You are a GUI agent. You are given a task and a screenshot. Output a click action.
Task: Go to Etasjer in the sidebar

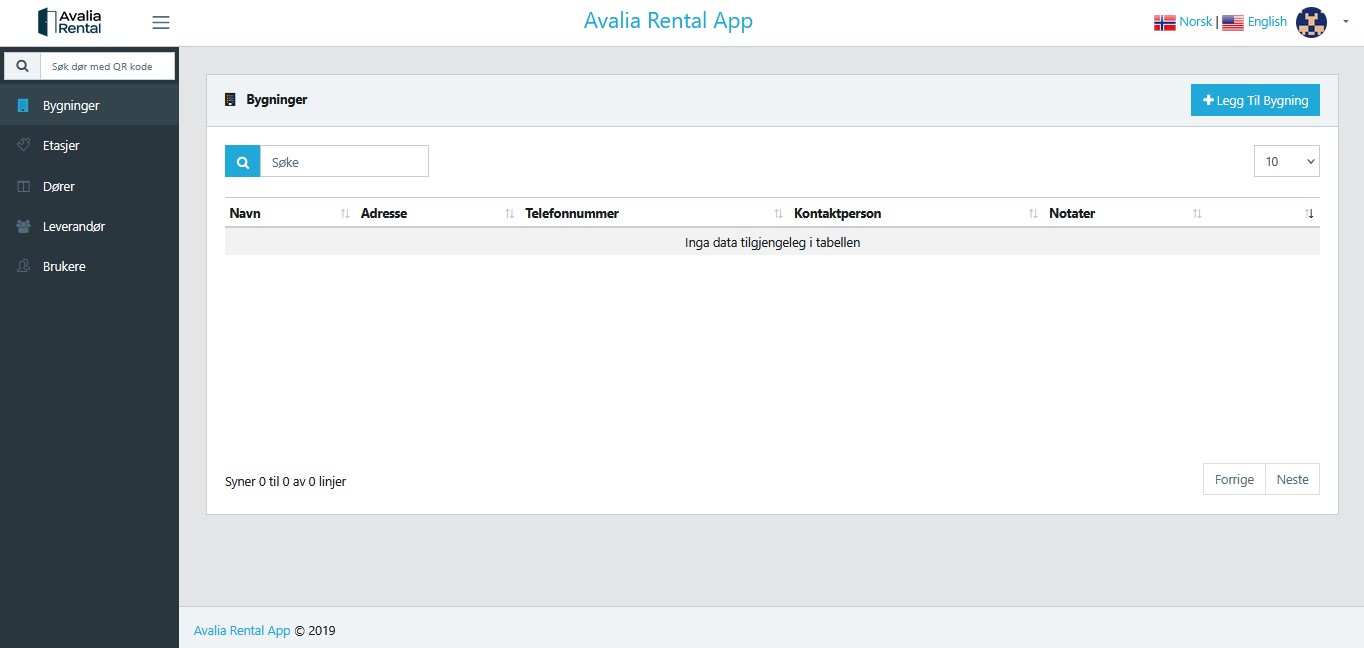[x=61, y=145]
